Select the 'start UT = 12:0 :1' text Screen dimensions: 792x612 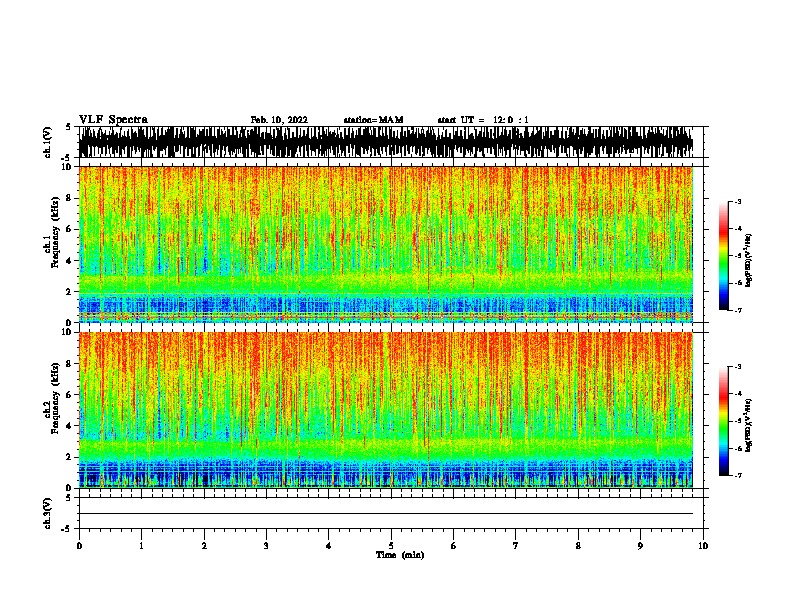483,120
